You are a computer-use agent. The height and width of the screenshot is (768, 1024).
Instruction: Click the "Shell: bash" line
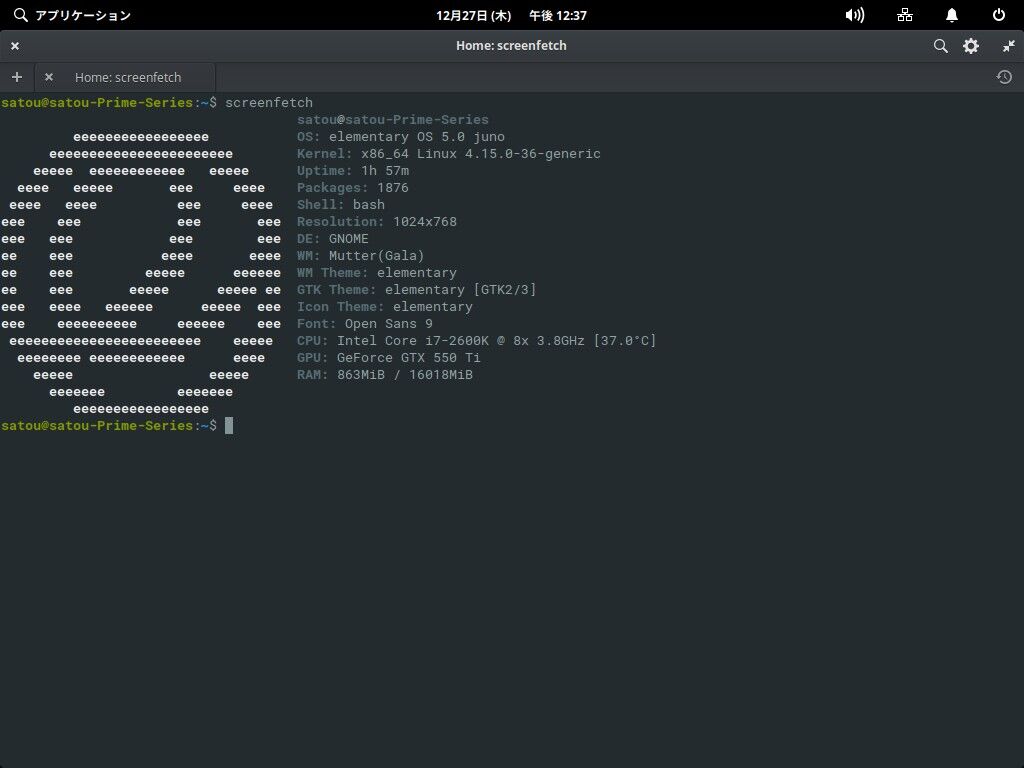coord(341,204)
